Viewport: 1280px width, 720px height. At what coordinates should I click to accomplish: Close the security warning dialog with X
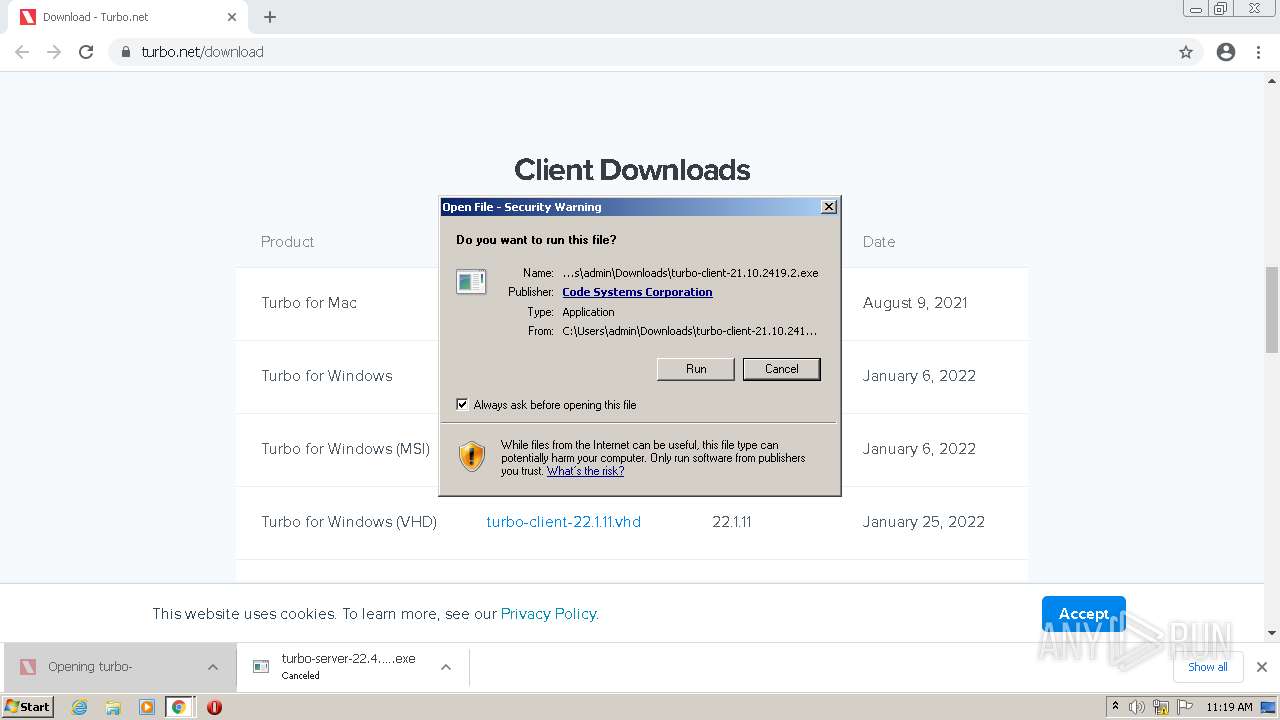(828, 207)
